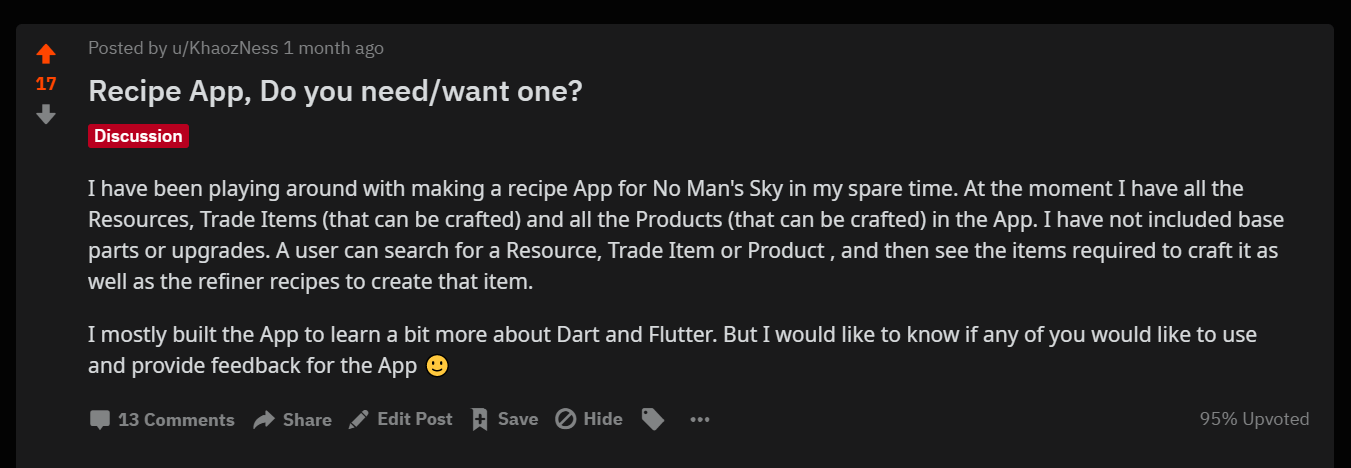1351x468 pixels.
Task: Click the tag icon for flair
Action: click(653, 420)
